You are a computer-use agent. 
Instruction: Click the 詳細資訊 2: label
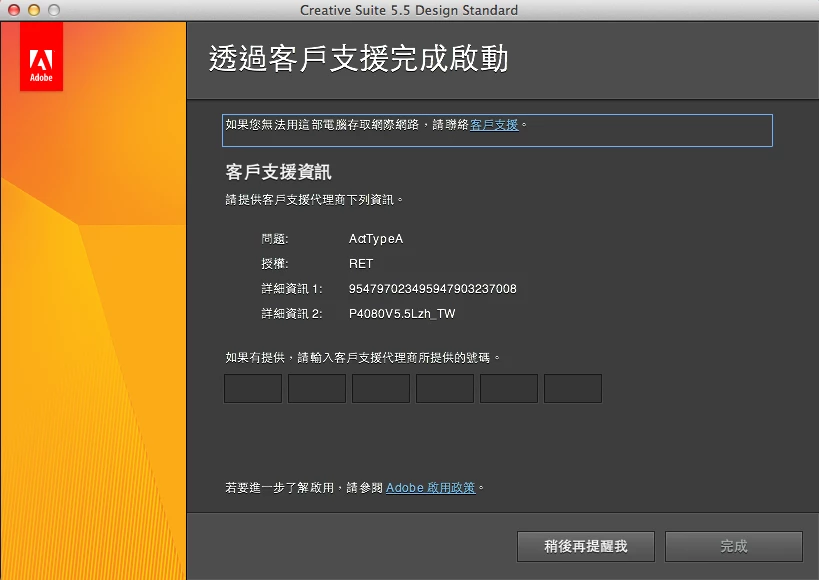(x=291, y=314)
